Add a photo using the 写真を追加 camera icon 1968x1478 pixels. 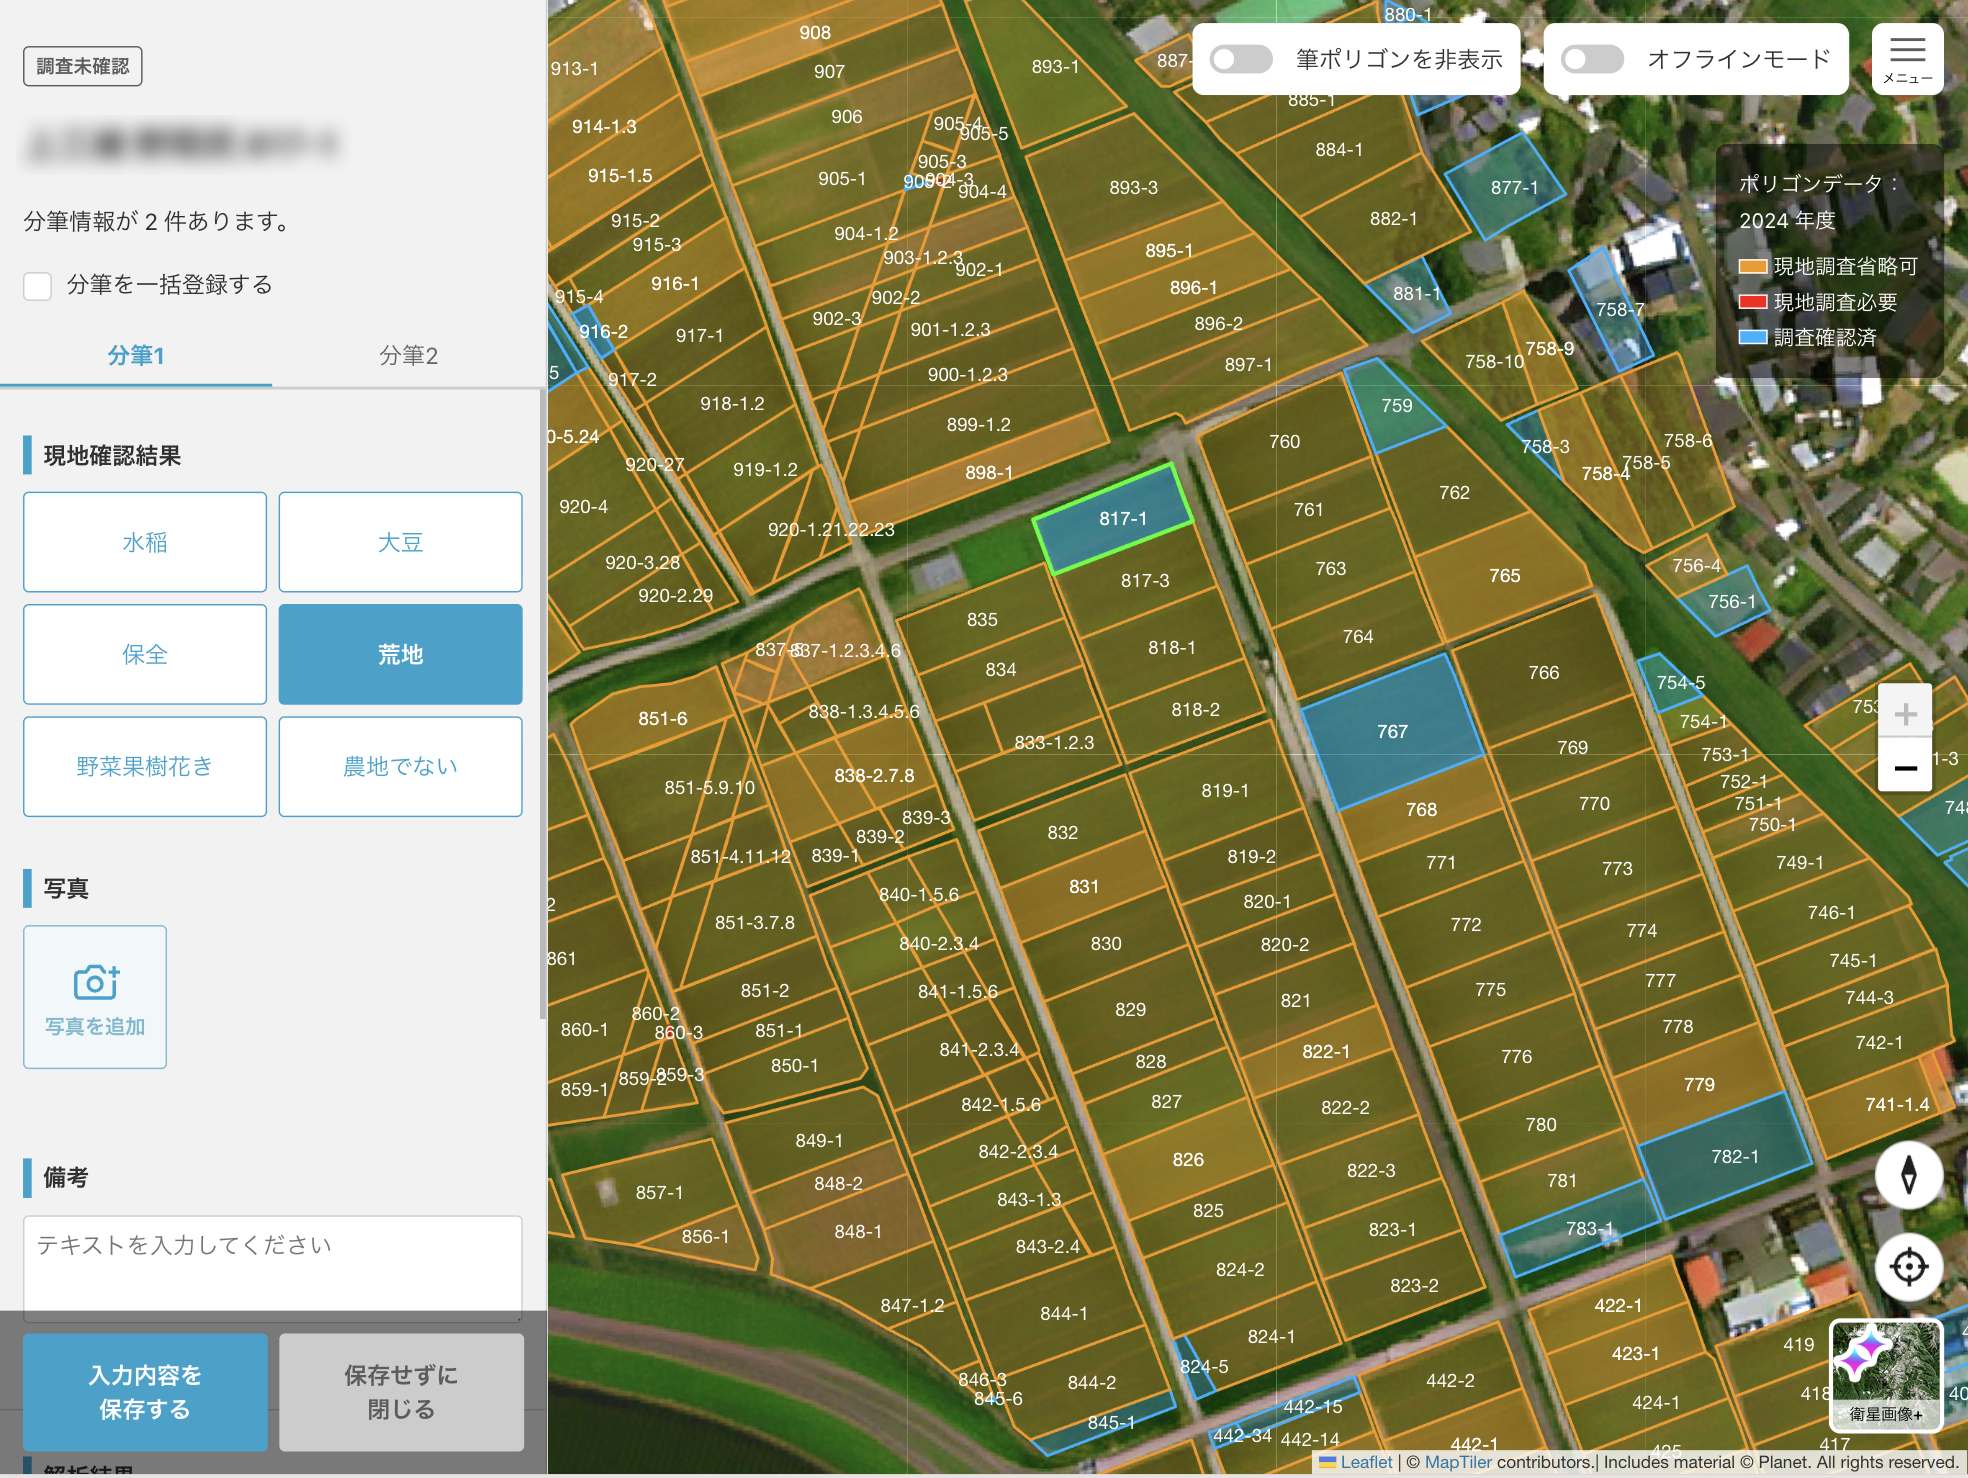tap(94, 996)
